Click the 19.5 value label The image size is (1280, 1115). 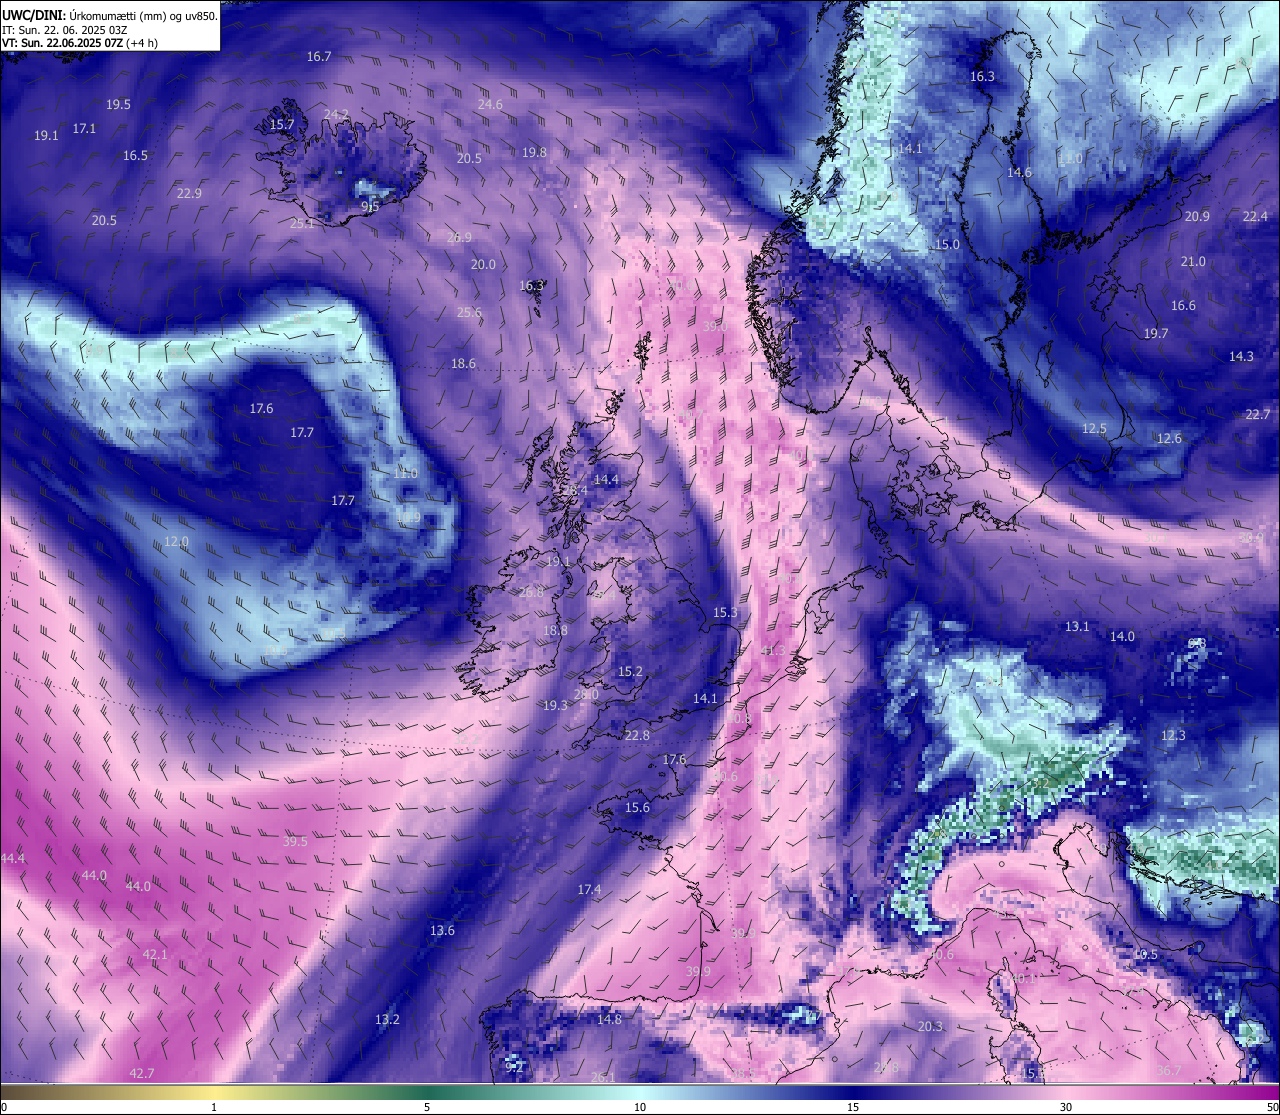118,104
